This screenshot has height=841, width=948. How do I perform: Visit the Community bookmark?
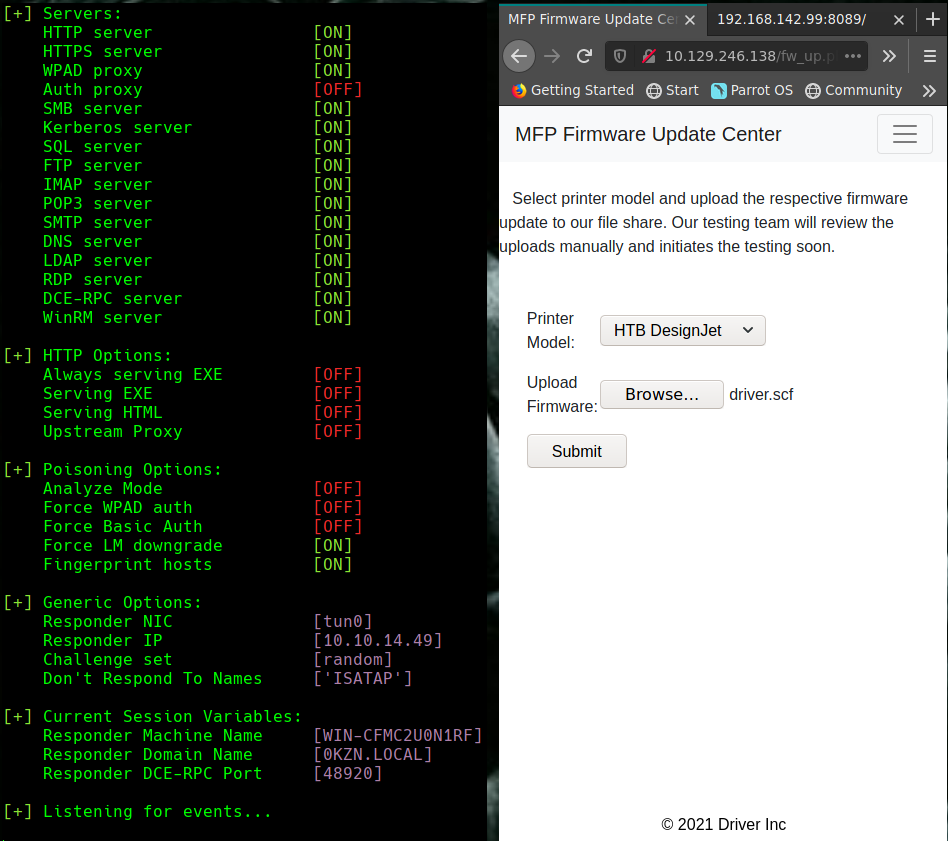click(854, 90)
